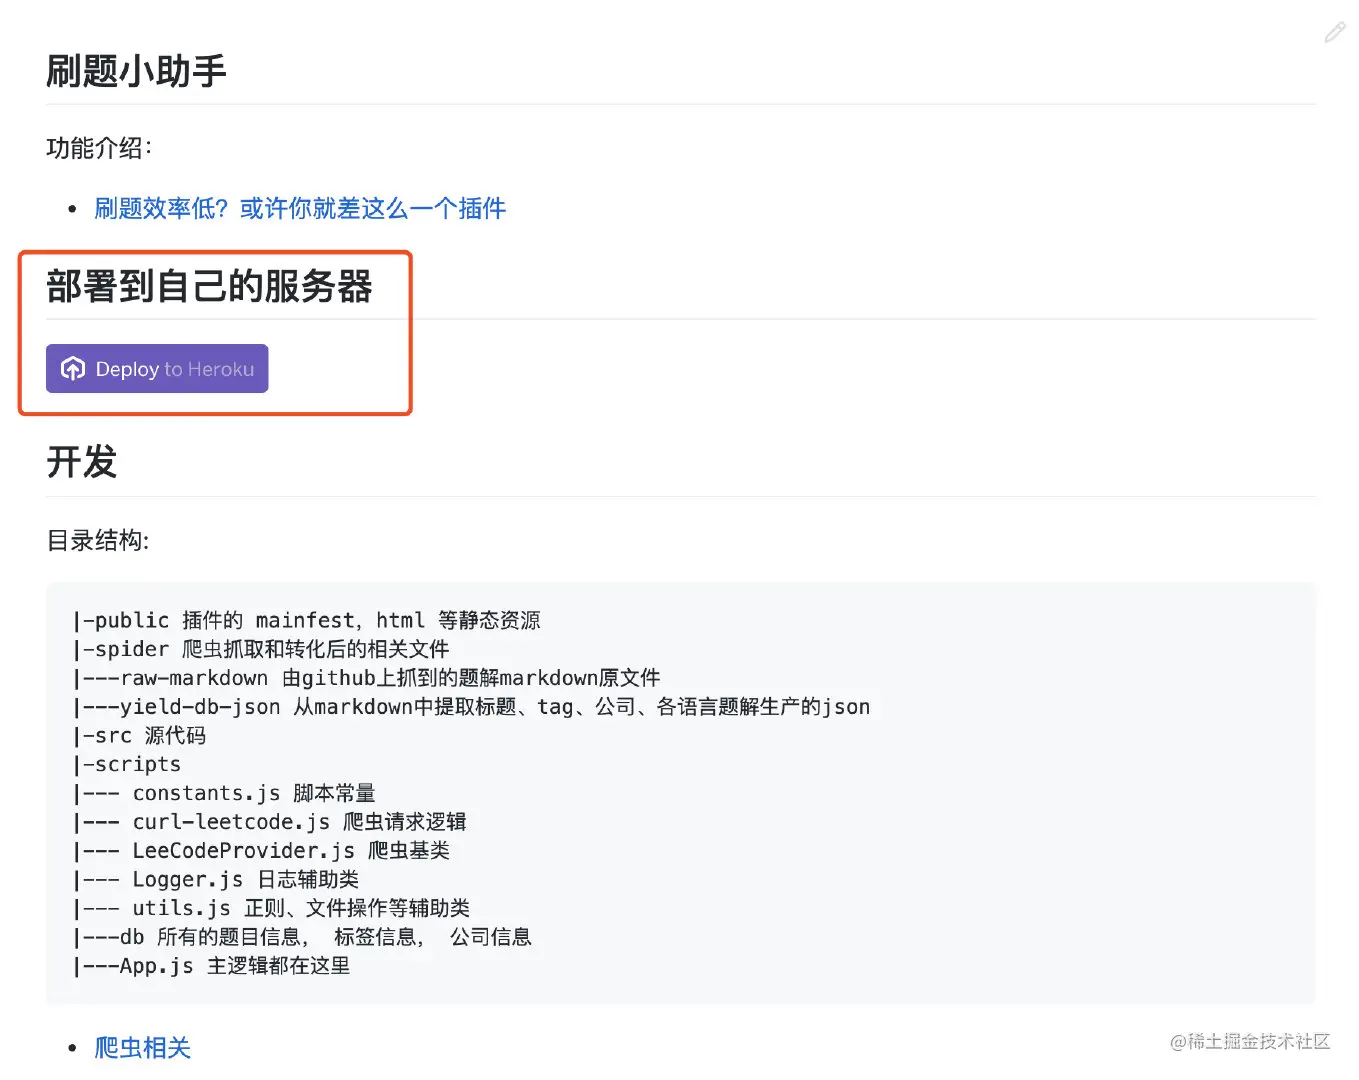This screenshot has height=1080, width=1359.
Task: Click the curl-leetcode.js line
Action: 270,822
